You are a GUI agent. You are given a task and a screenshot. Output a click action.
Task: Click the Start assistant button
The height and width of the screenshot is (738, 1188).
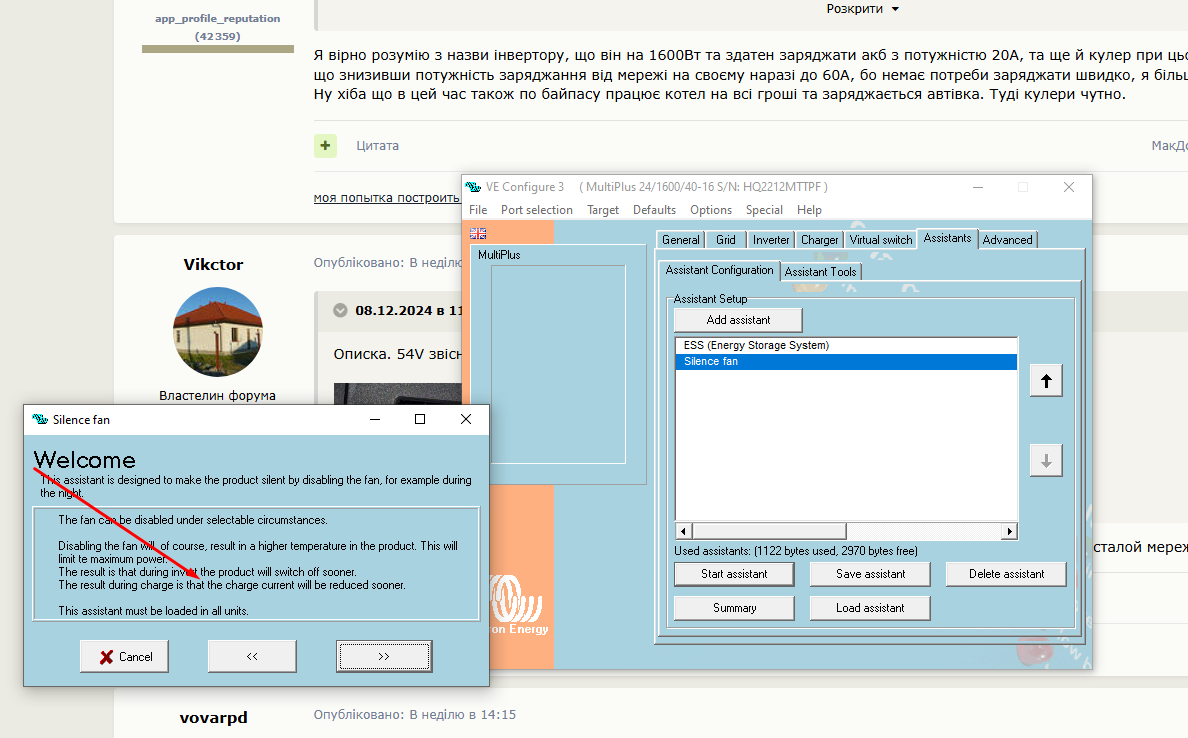tap(734, 574)
